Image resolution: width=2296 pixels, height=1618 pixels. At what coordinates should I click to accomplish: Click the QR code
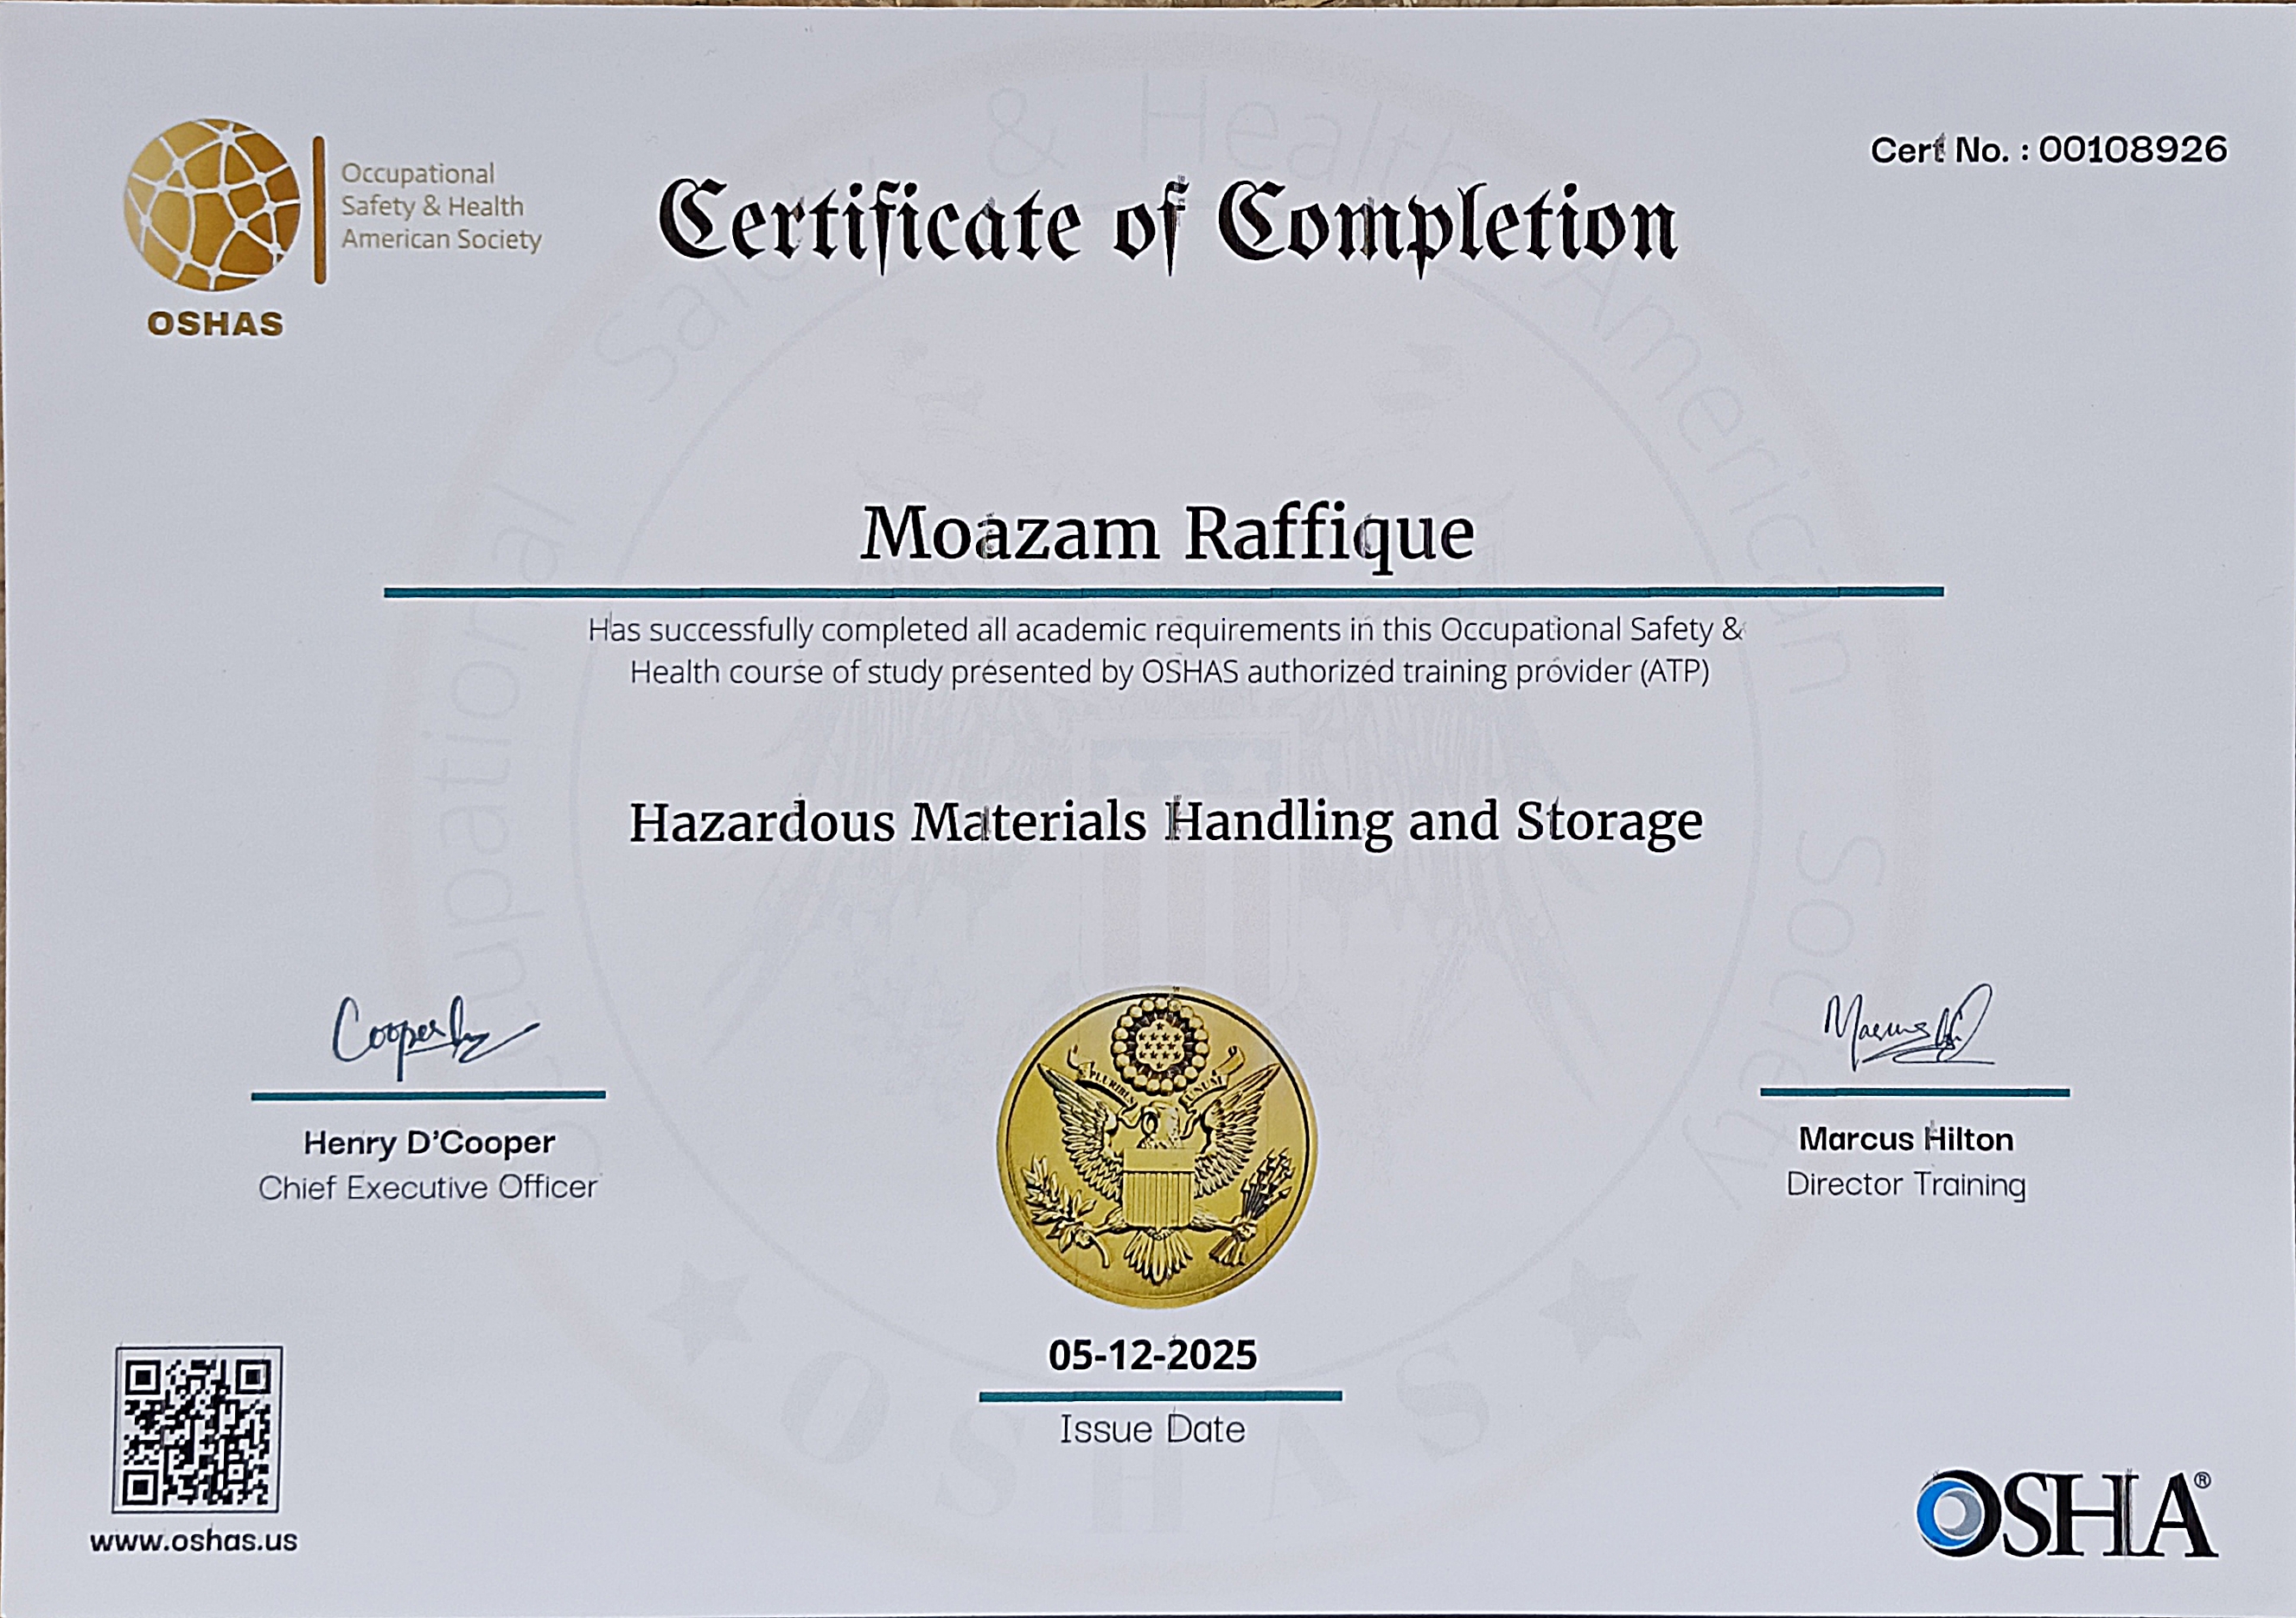[x=197, y=1429]
